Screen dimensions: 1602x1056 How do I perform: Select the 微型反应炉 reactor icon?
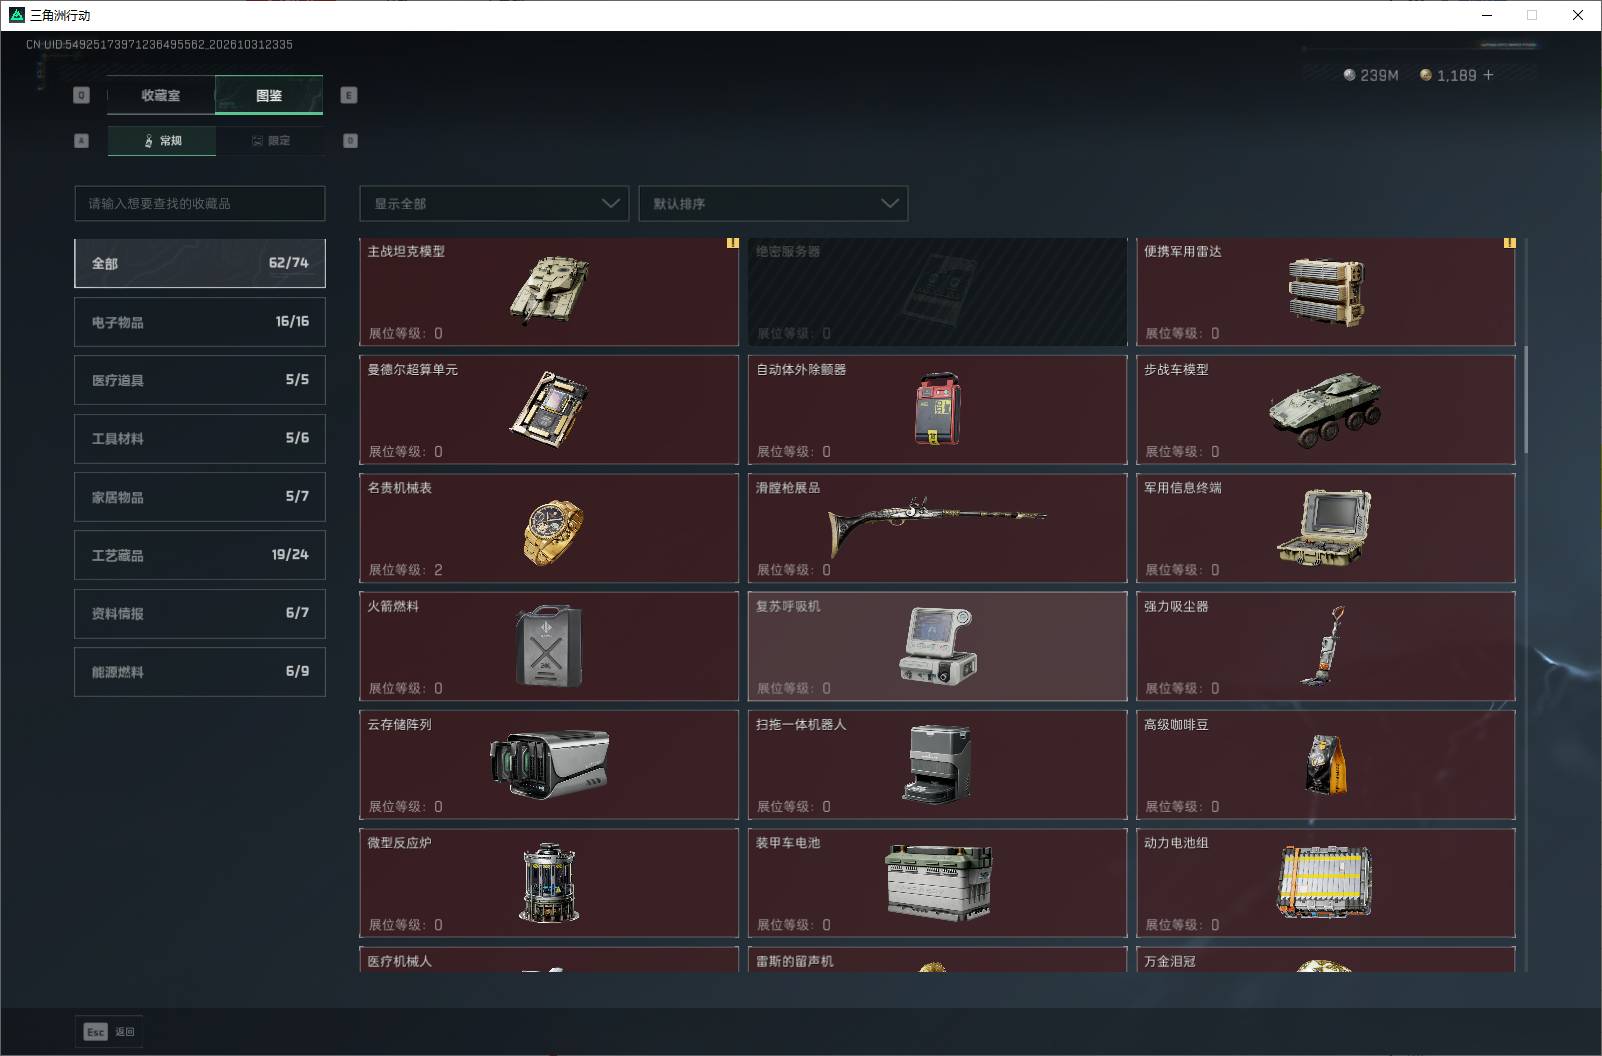pos(549,882)
